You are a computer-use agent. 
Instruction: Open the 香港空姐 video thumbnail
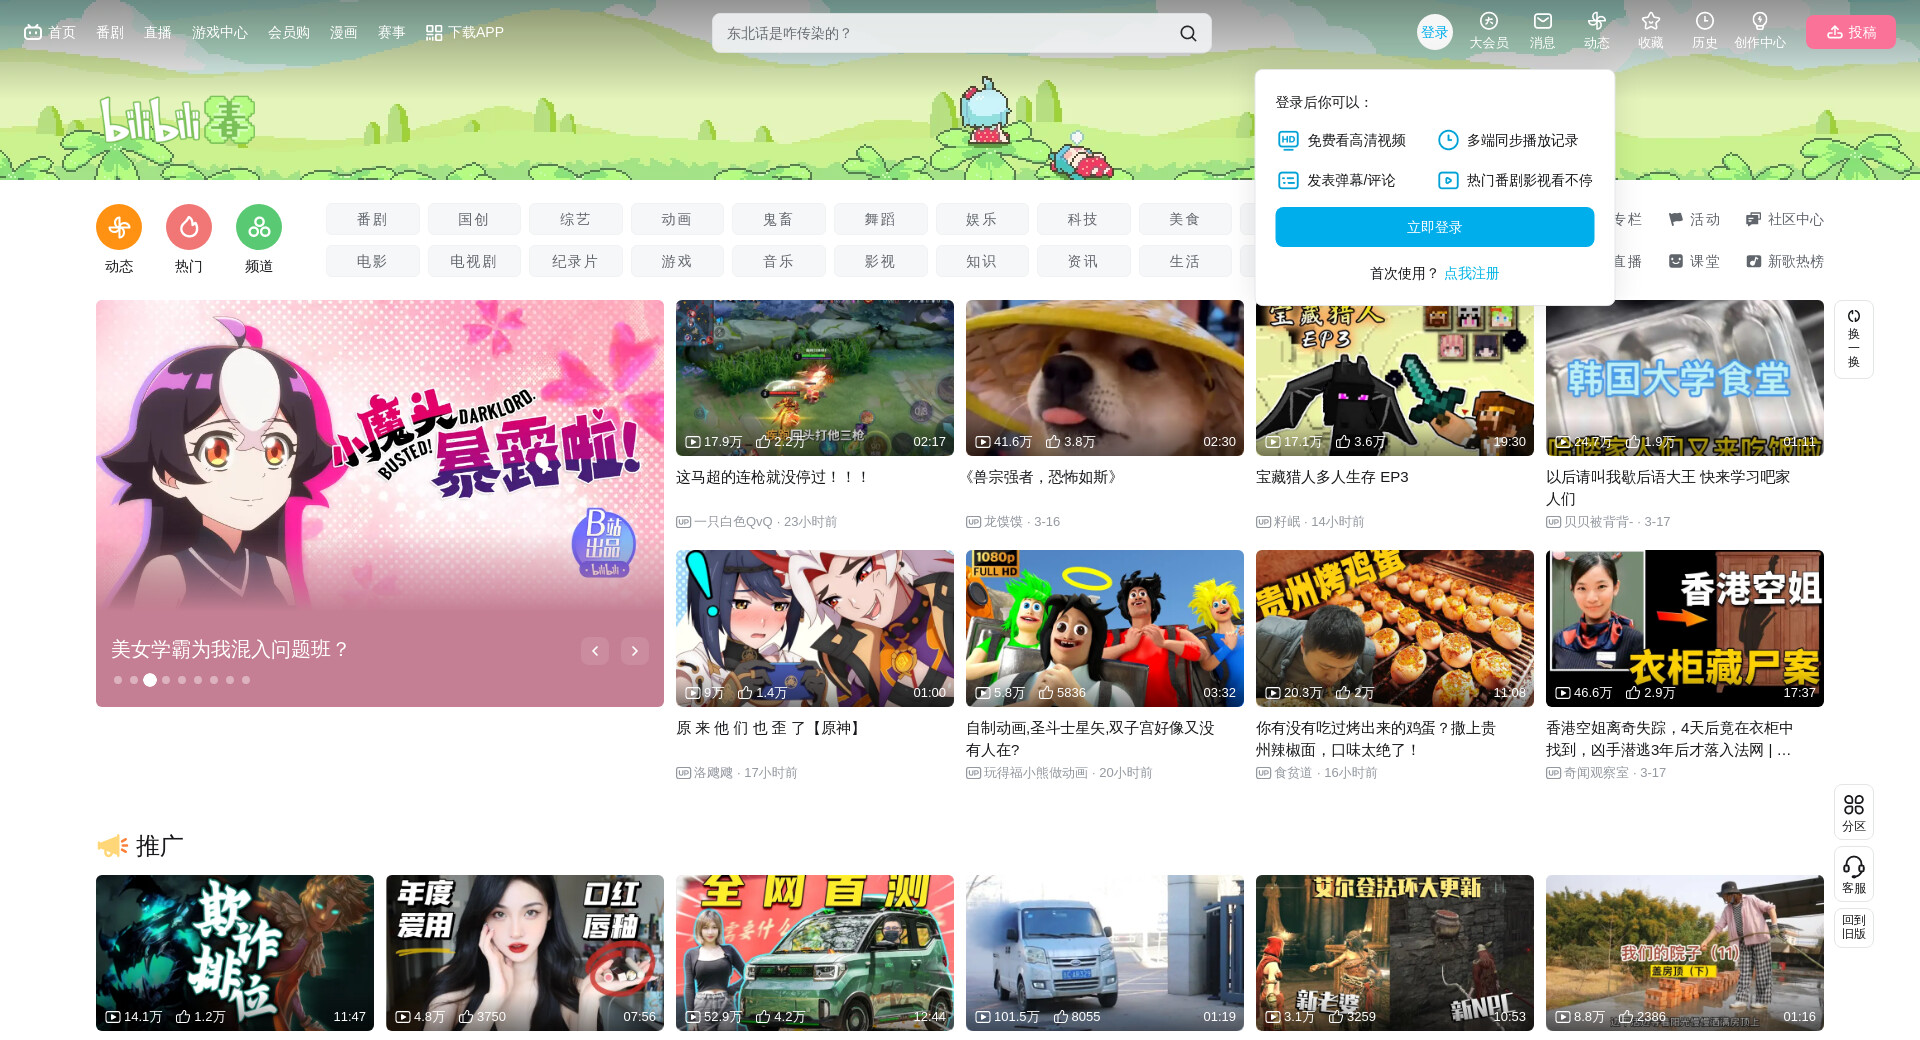(x=1685, y=628)
